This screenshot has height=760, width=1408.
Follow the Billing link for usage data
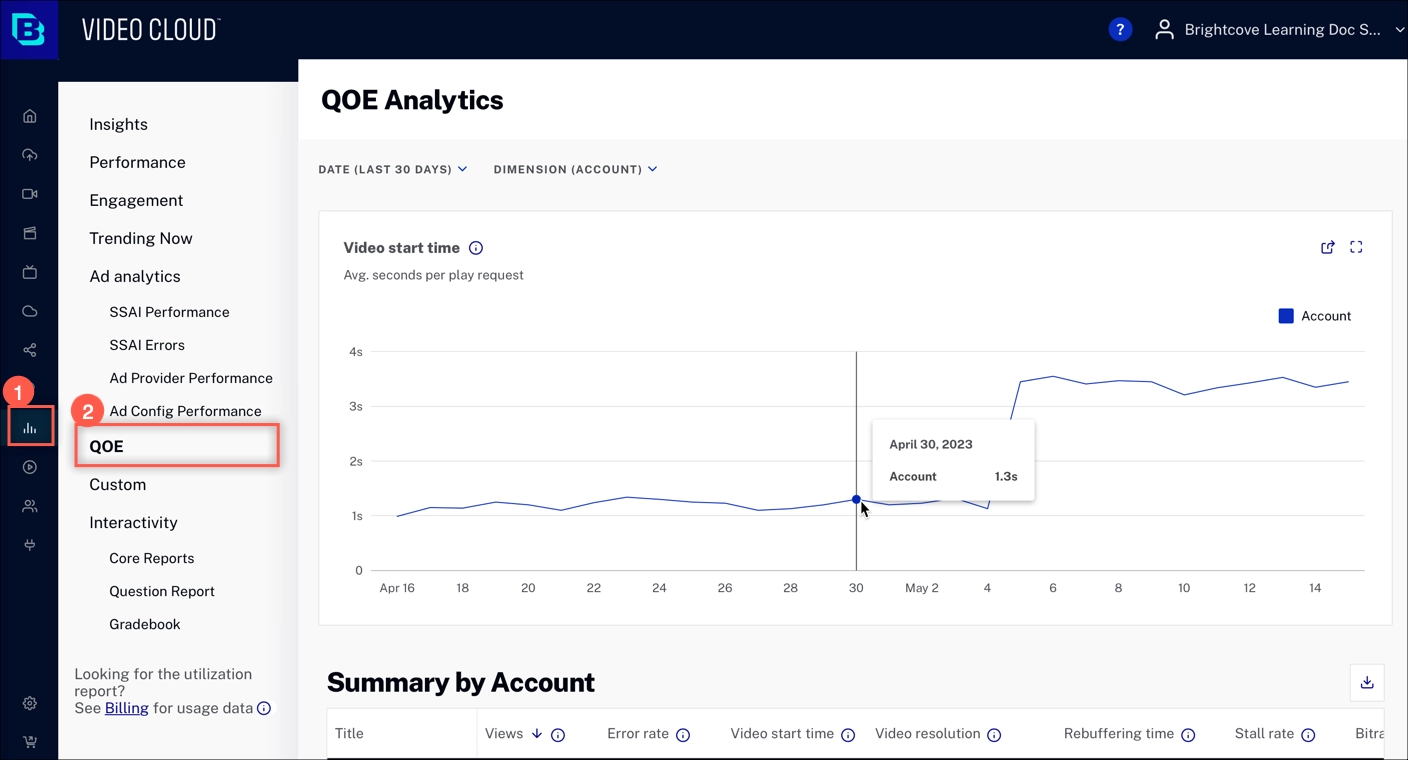coord(126,708)
